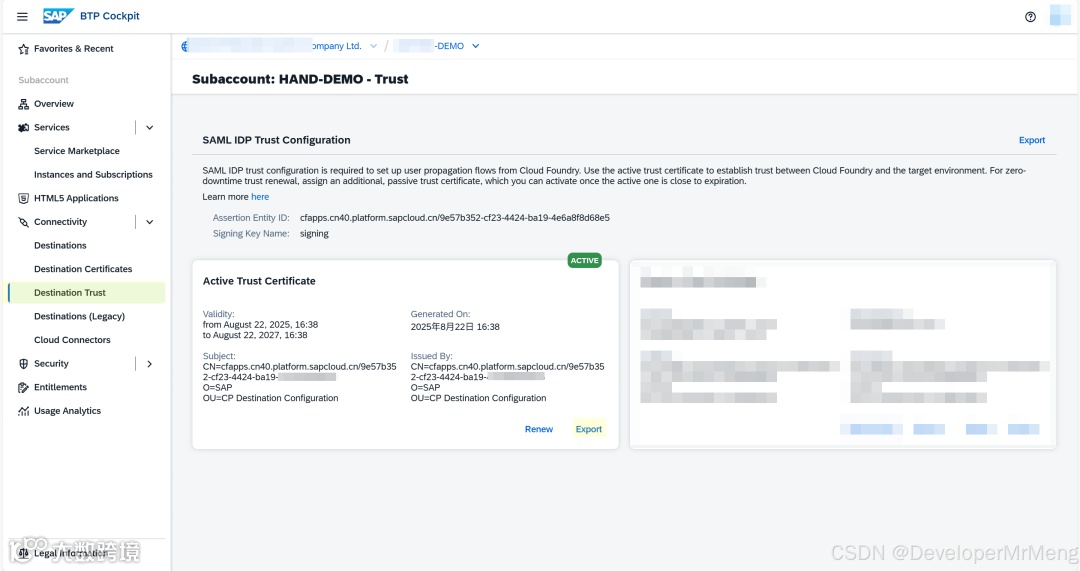
Task: Open Favorites & Recent
Action: (x=74, y=49)
